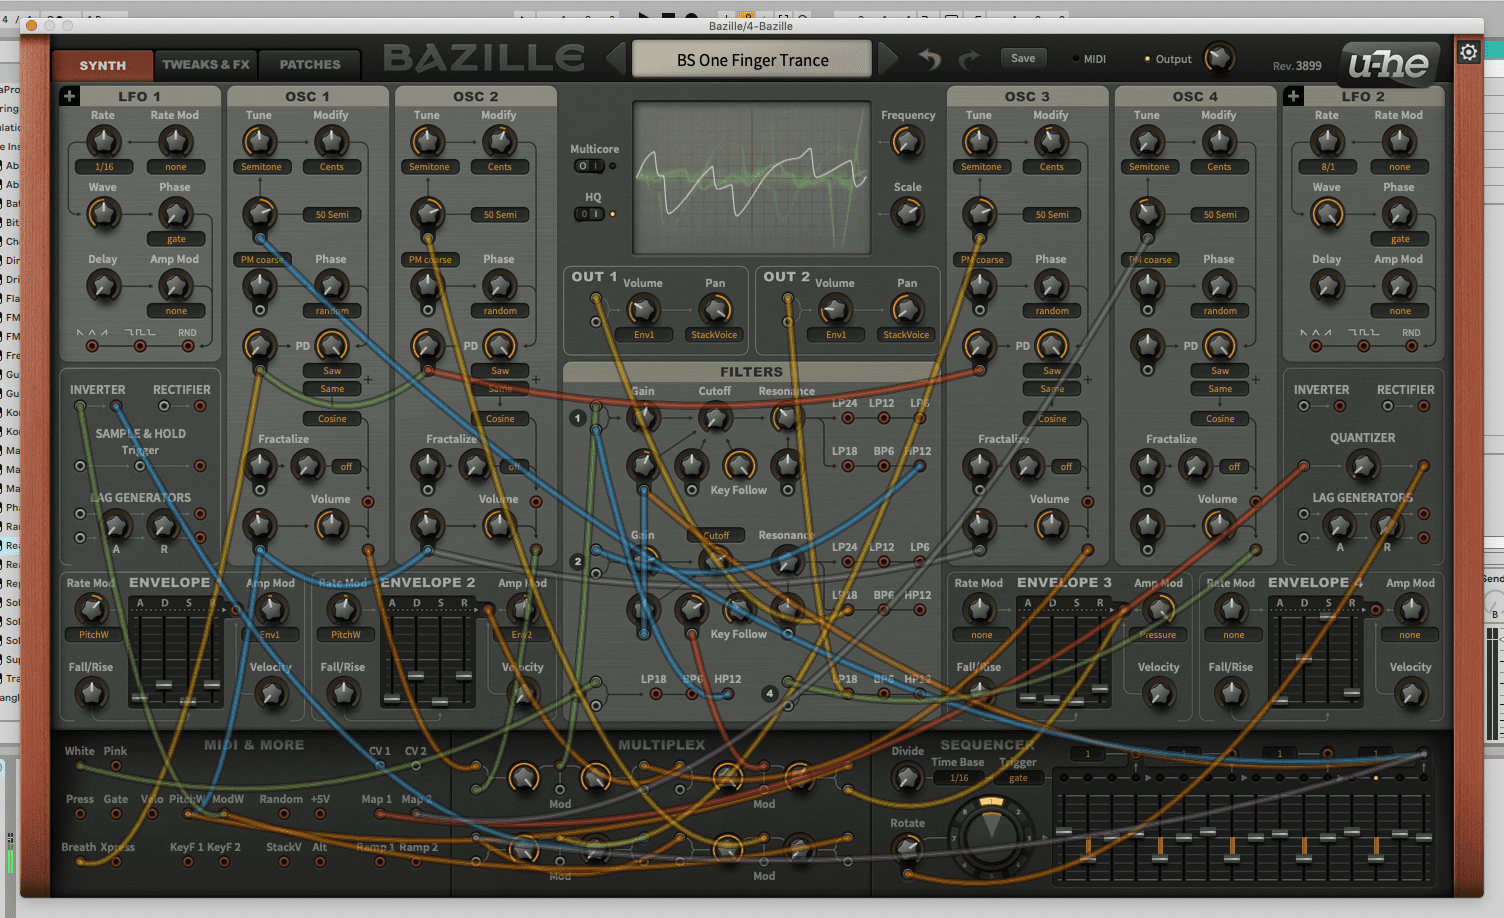Open Envelope 3 Pressure dropdown
The height and width of the screenshot is (918, 1504).
point(1158,635)
